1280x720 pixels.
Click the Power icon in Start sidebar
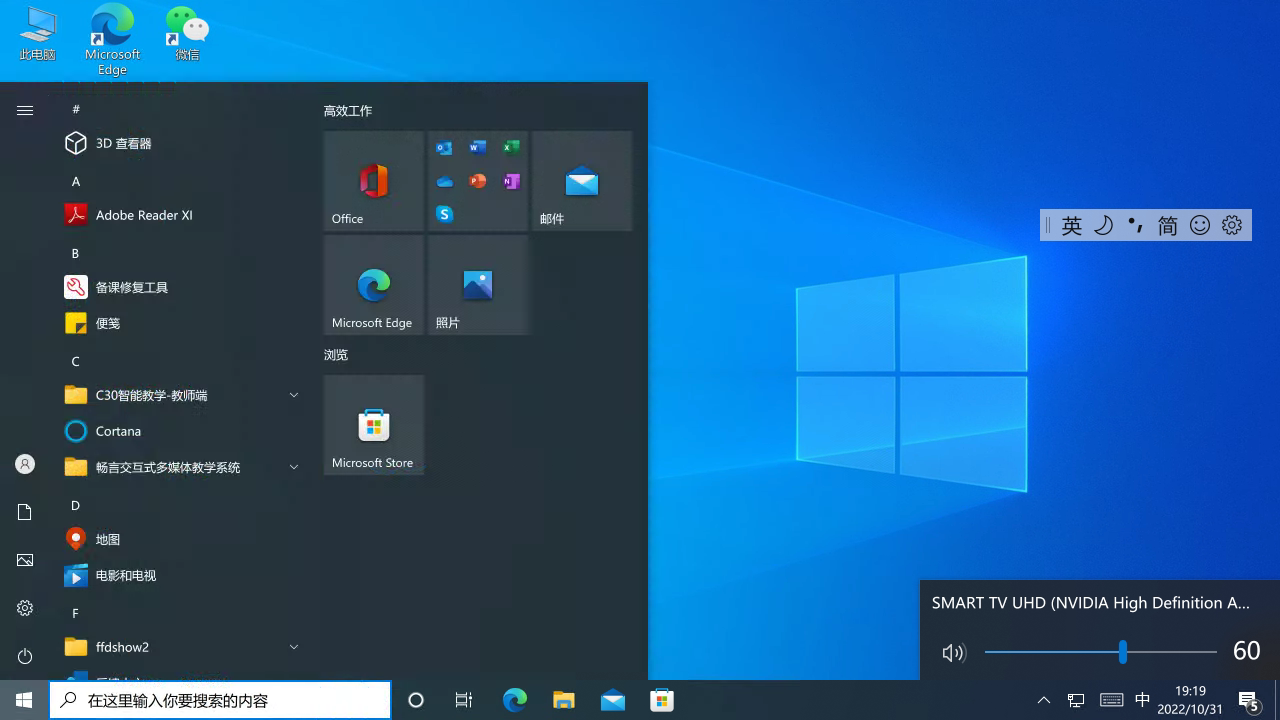click(x=25, y=656)
